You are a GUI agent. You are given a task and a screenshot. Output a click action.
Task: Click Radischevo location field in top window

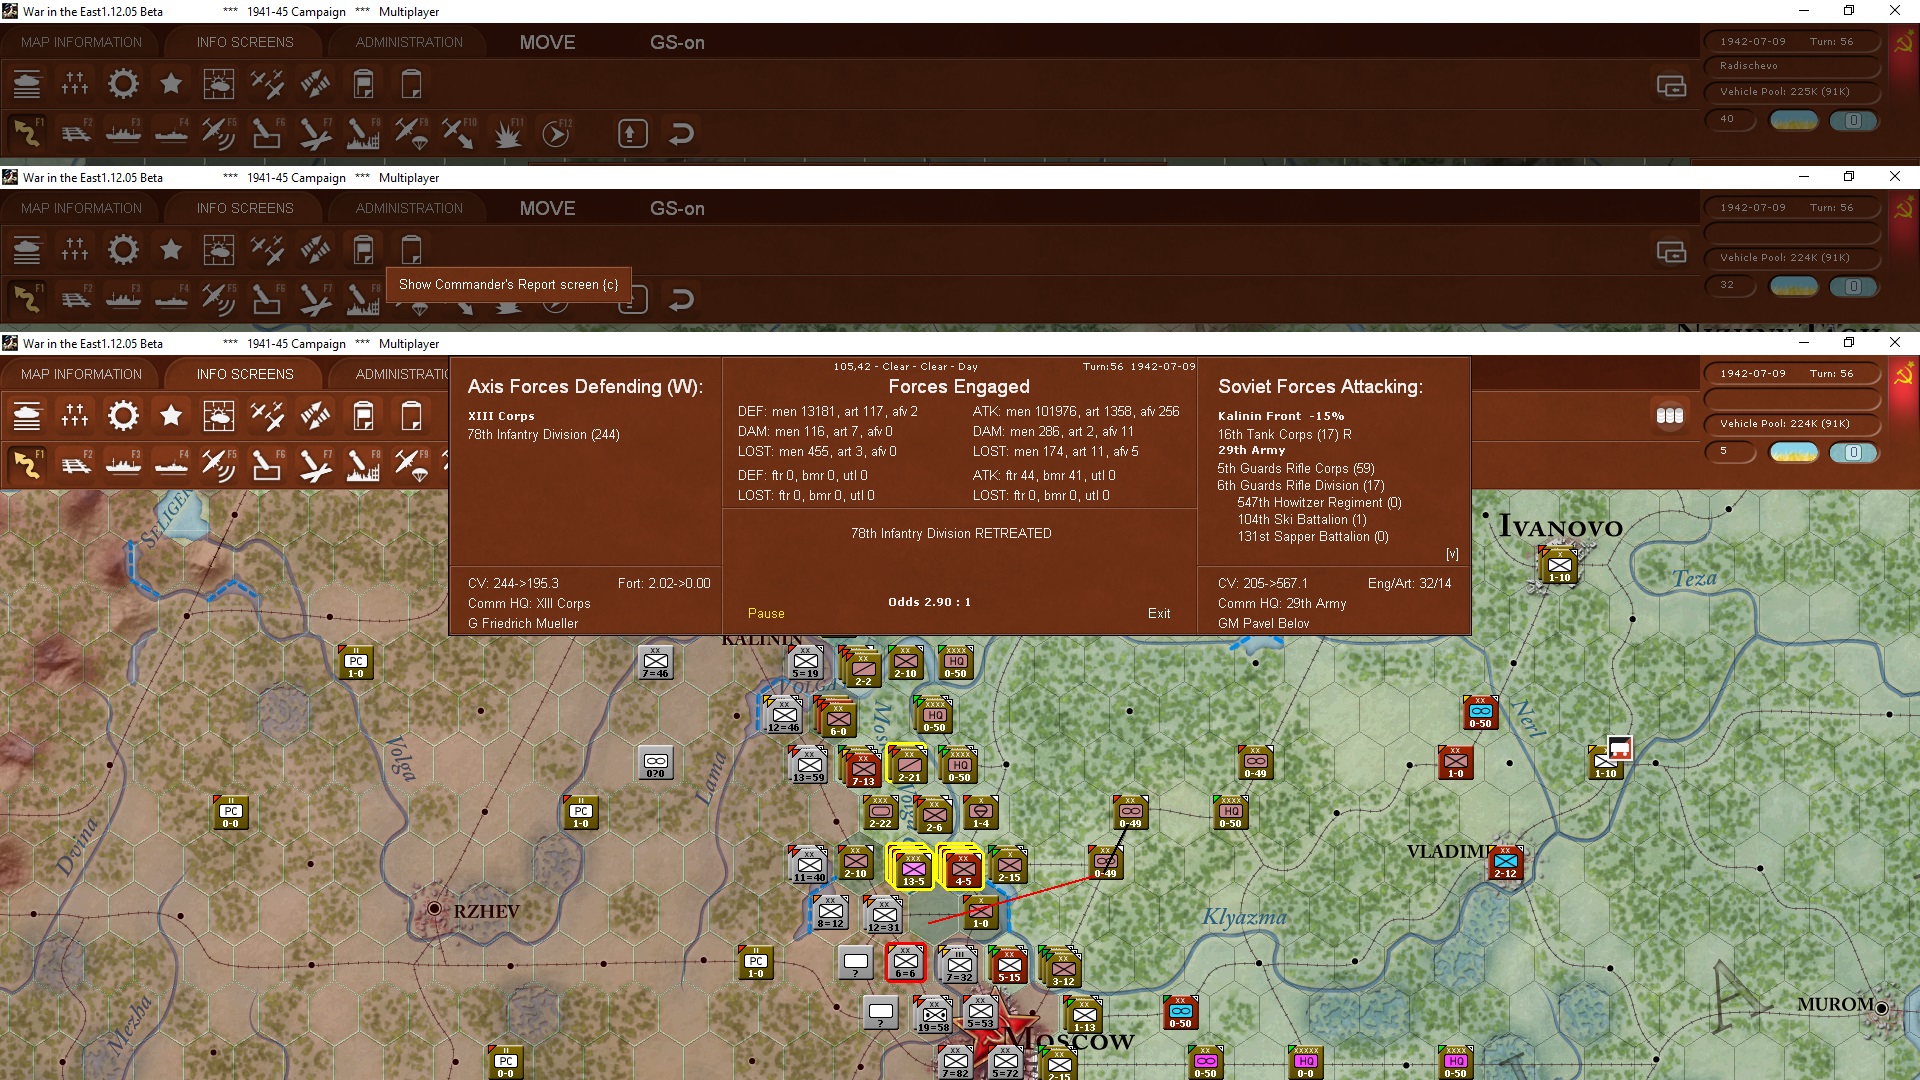pos(1791,66)
